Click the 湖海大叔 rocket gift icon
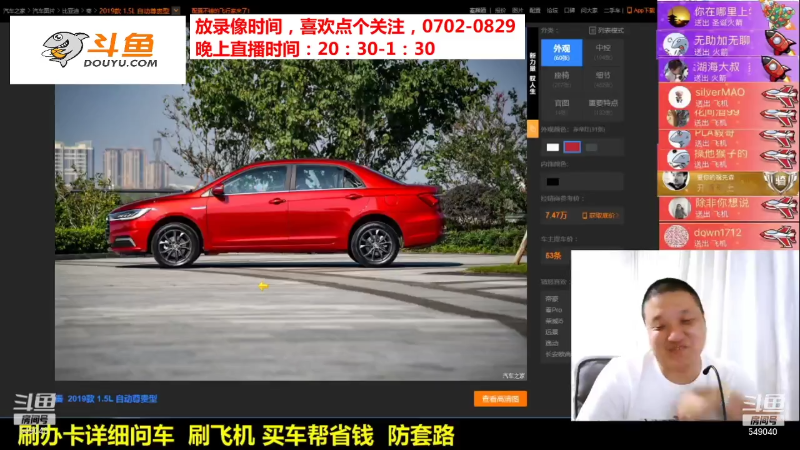800x450 pixels. pyautogui.click(x=776, y=68)
